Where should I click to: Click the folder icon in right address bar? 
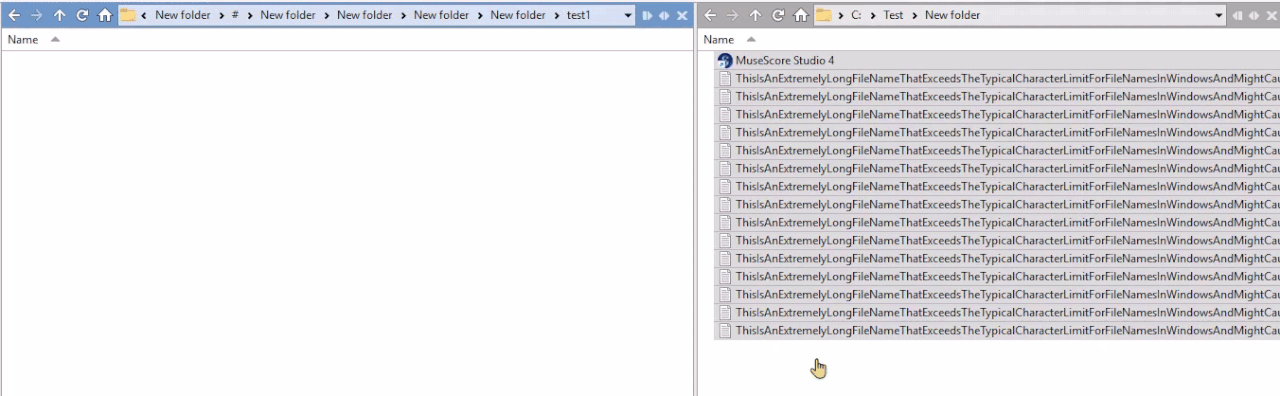pyautogui.click(x=824, y=15)
